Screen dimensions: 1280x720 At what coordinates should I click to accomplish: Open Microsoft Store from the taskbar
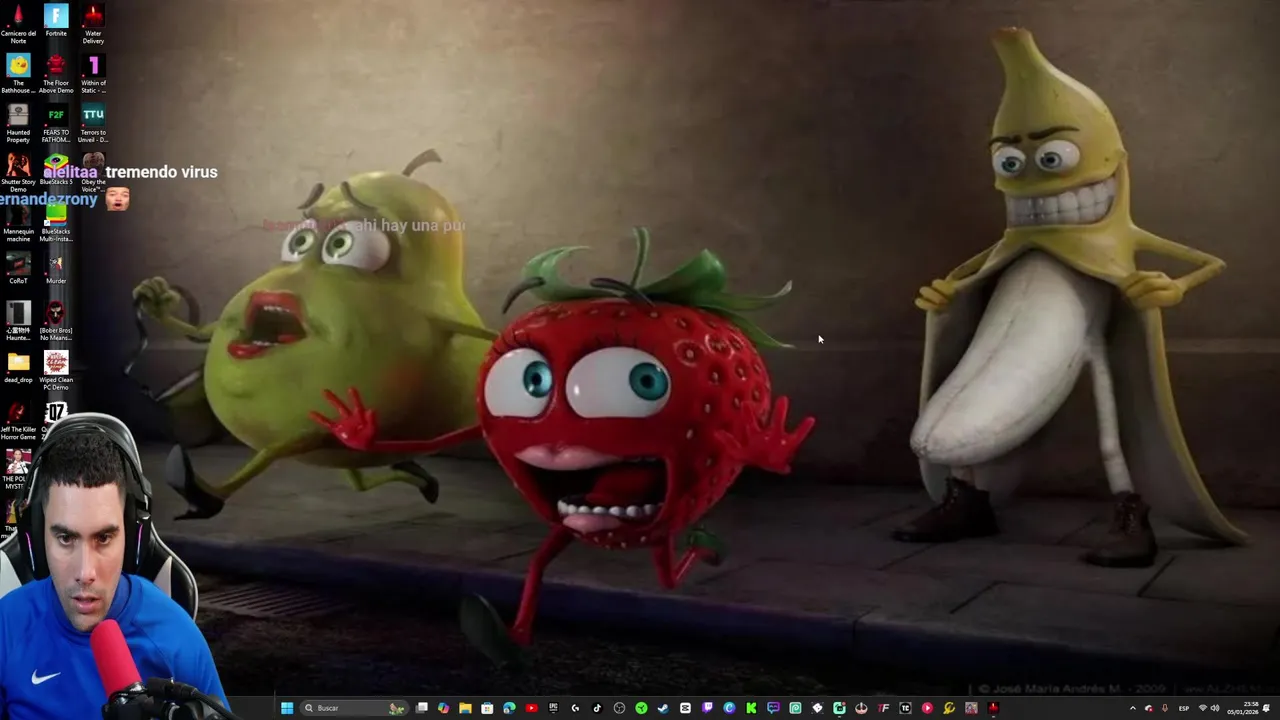click(x=487, y=708)
